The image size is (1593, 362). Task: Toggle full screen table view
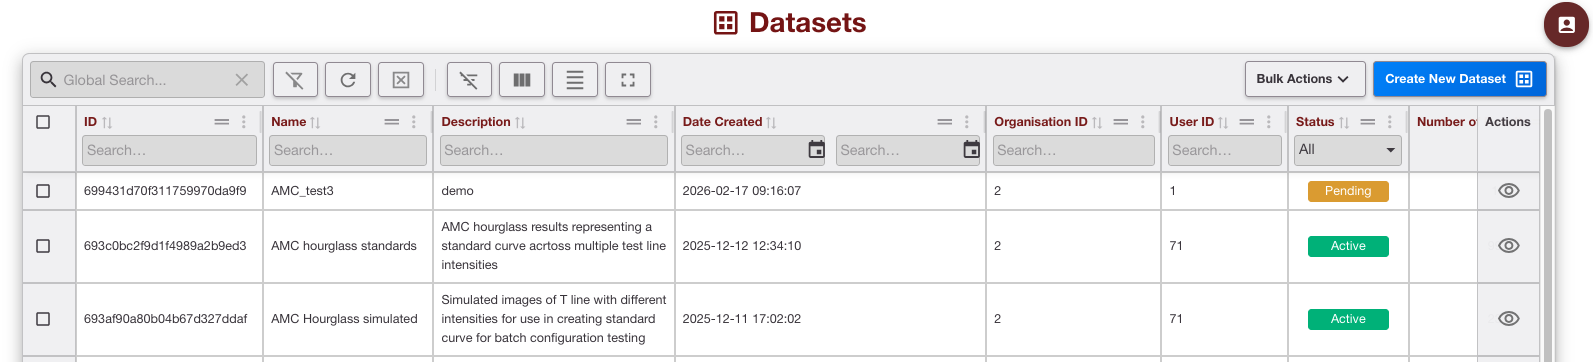pyautogui.click(x=628, y=80)
